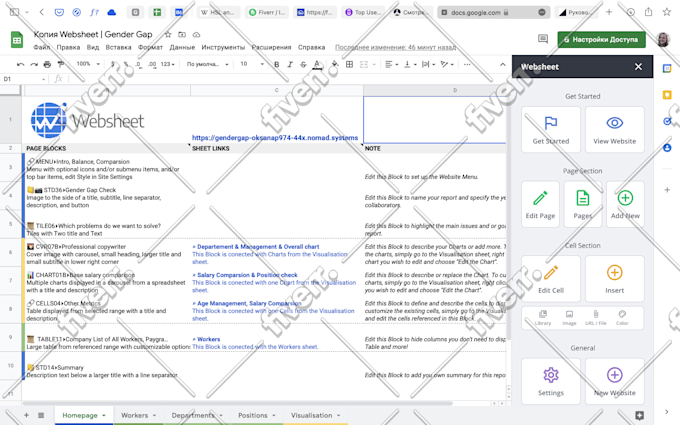
Task: Click the Get Started flag card
Action: pos(551,130)
